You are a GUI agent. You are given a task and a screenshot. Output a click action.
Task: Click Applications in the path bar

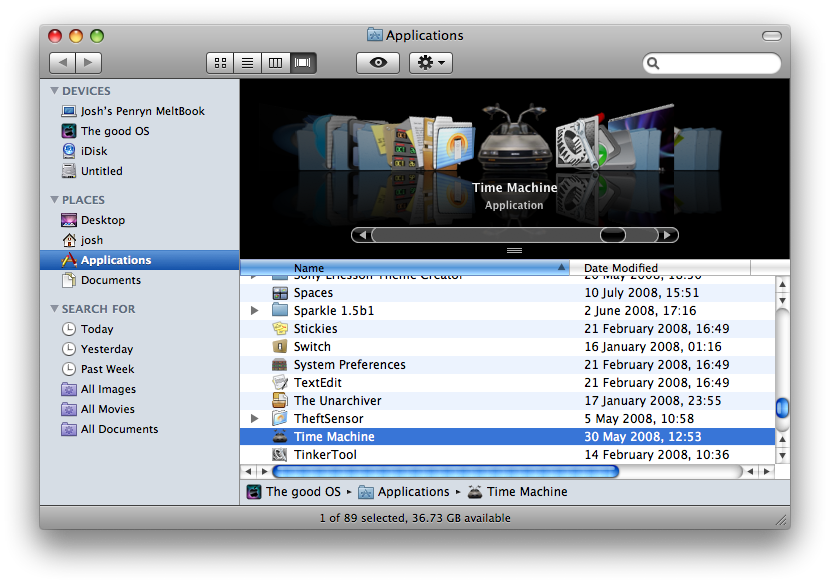point(404,492)
